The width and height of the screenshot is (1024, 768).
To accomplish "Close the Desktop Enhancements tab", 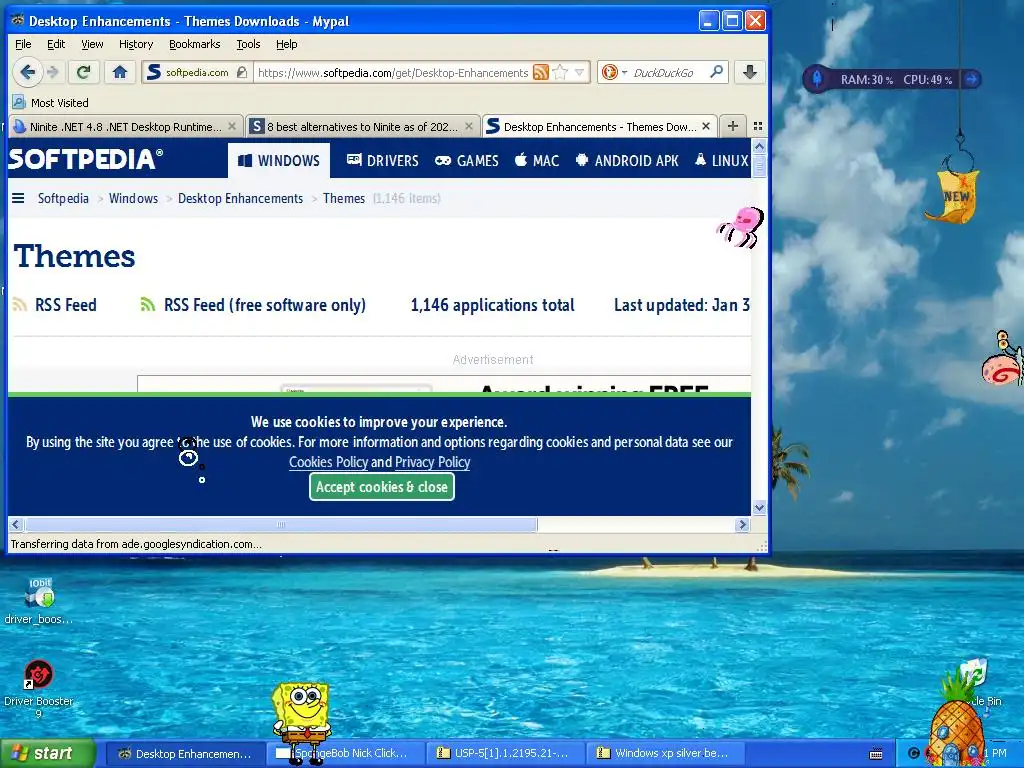I will (x=705, y=127).
